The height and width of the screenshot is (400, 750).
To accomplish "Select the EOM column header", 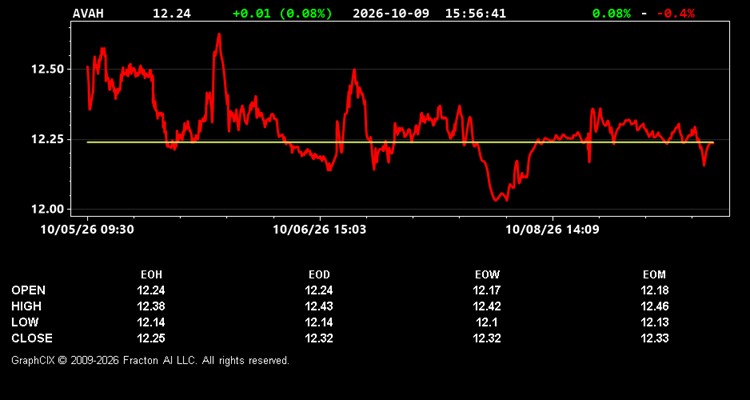I will [654, 275].
